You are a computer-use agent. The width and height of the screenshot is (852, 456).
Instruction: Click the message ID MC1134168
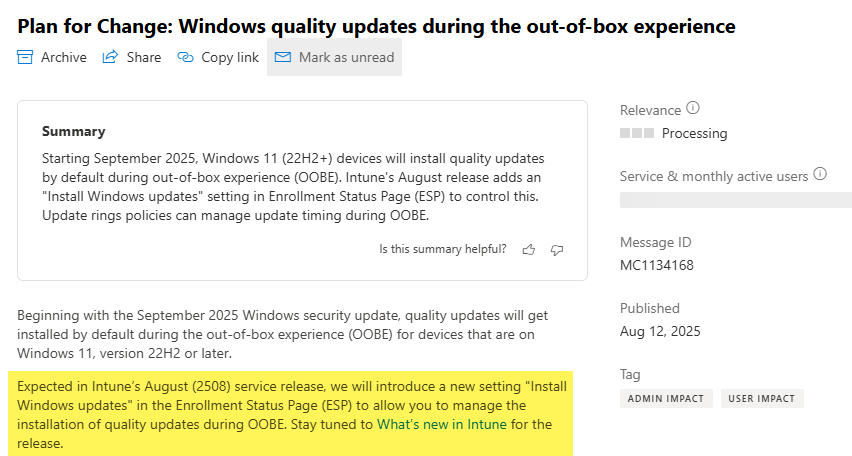(657, 265)
